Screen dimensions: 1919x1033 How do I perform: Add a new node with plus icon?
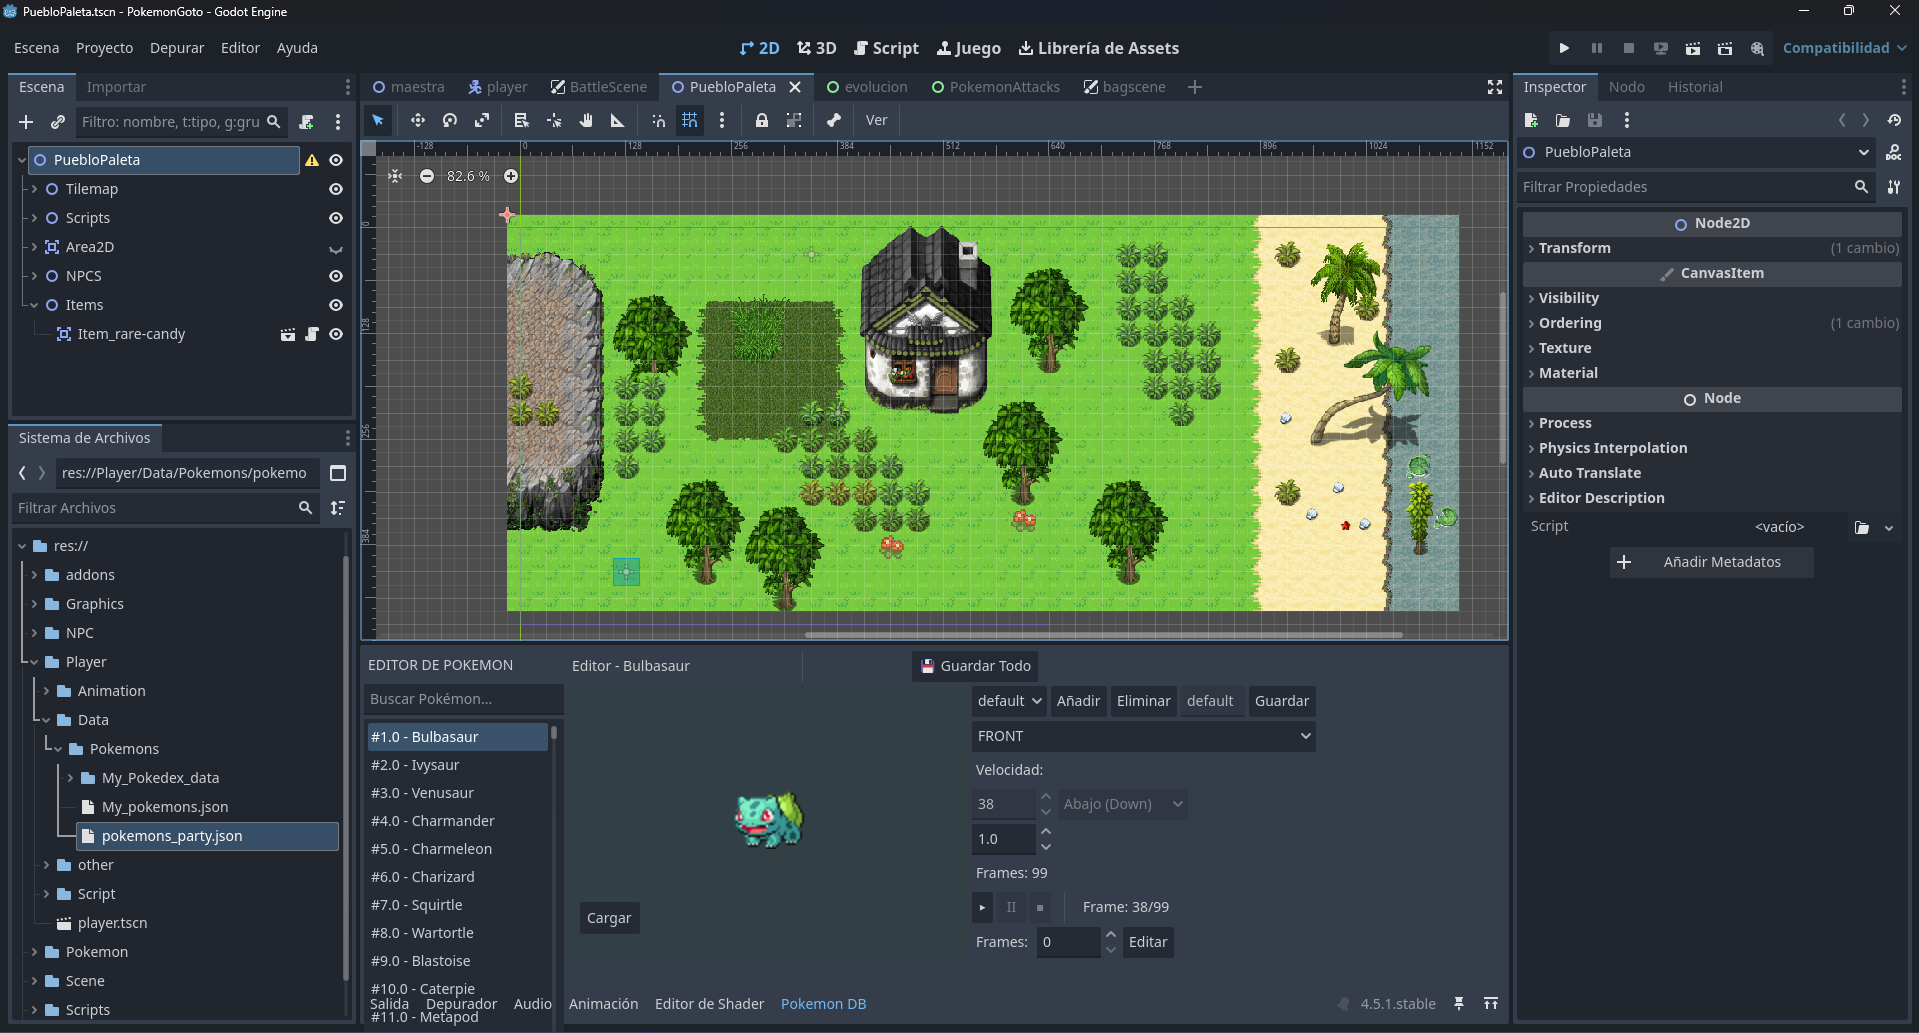point(26,122)
